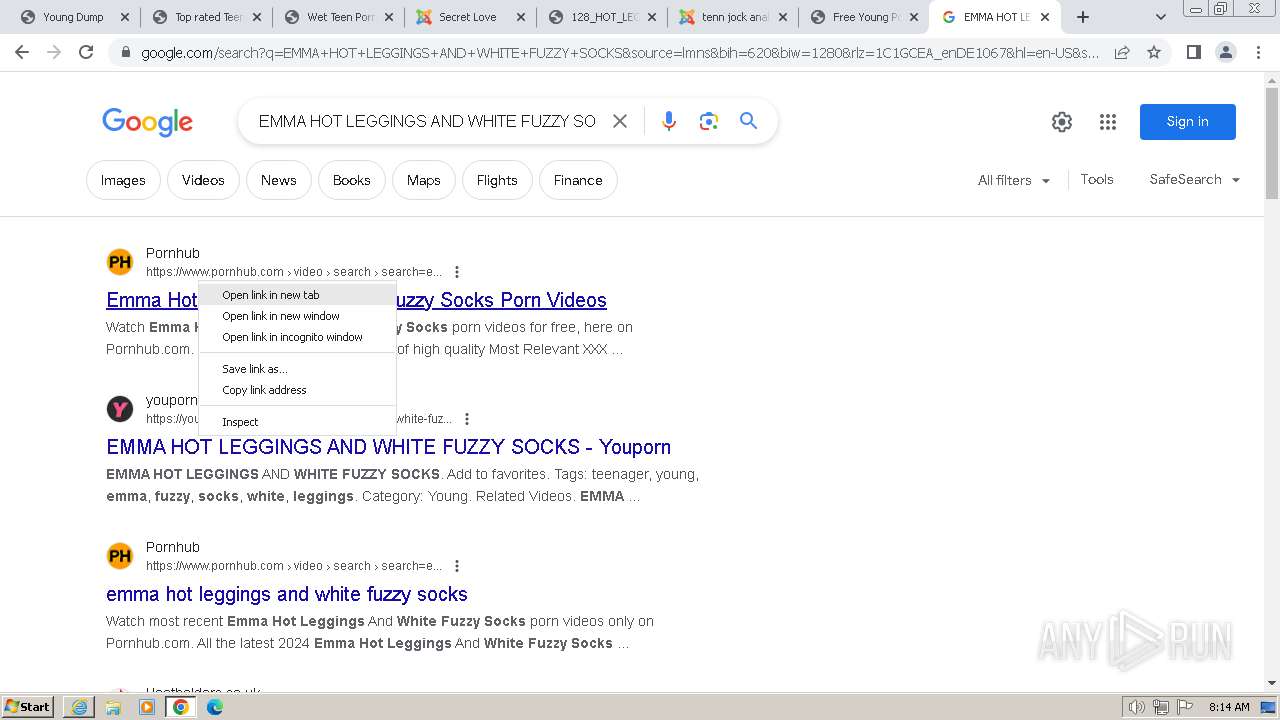This screenshot has height=720, width=1280.
Task: Filter results by Finance
Action: coord(578,180)
